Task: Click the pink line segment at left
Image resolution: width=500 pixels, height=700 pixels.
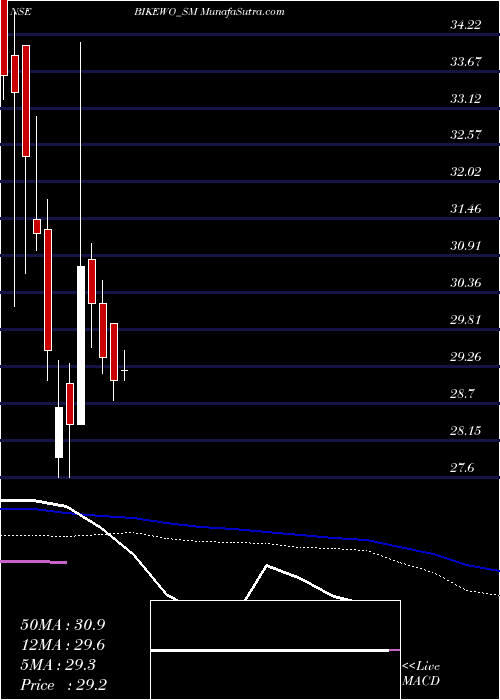Action: tap(33, 562)
